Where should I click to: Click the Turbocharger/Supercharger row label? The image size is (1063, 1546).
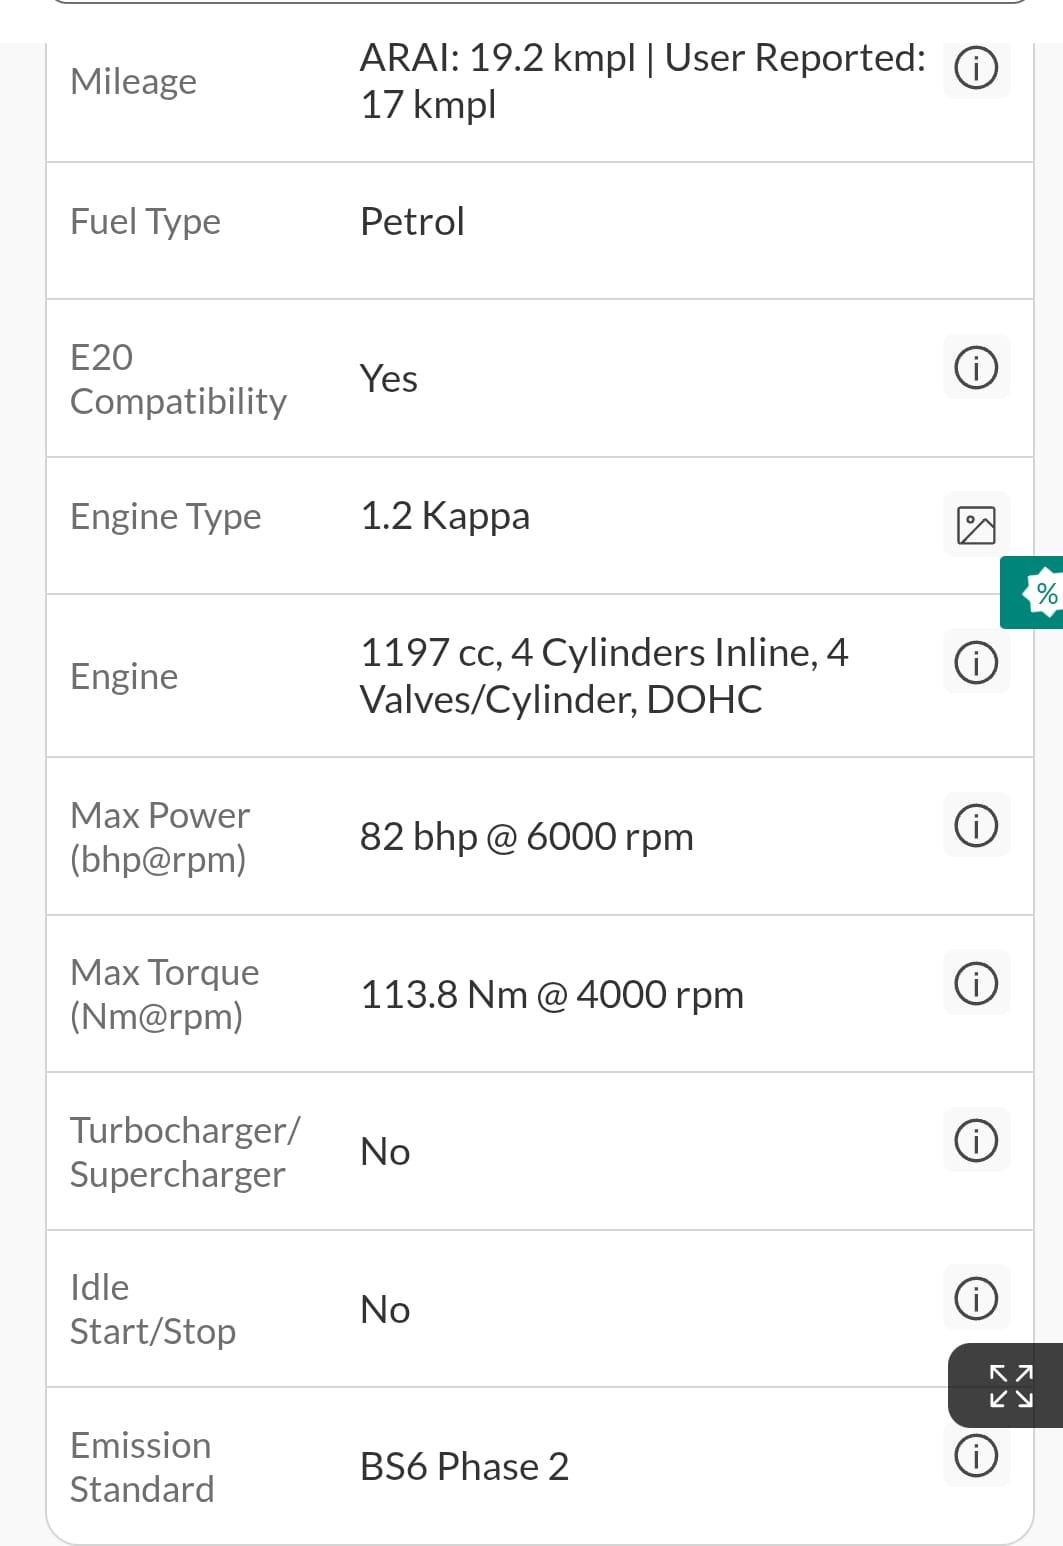click(184, 1152)
